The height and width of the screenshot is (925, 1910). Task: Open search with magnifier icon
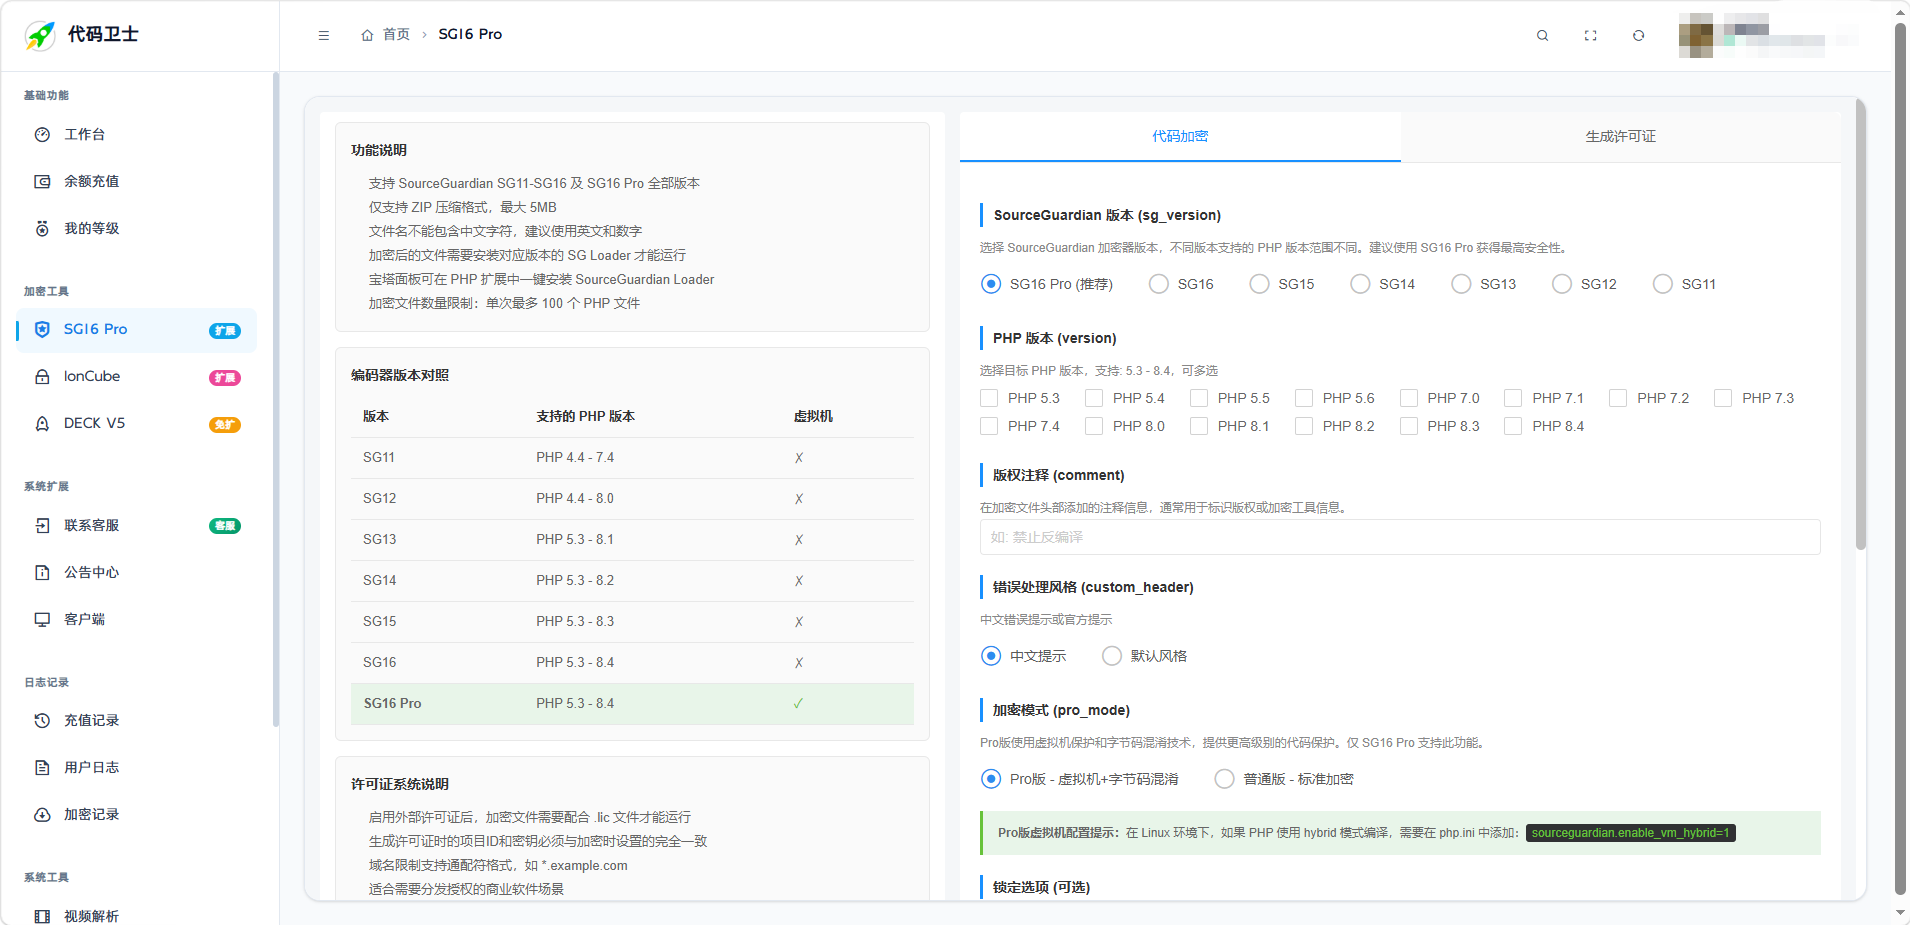(1543, 35)
